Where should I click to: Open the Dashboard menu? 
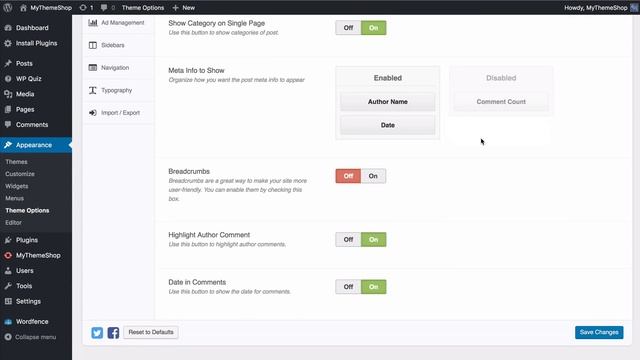tap(32, 28)
